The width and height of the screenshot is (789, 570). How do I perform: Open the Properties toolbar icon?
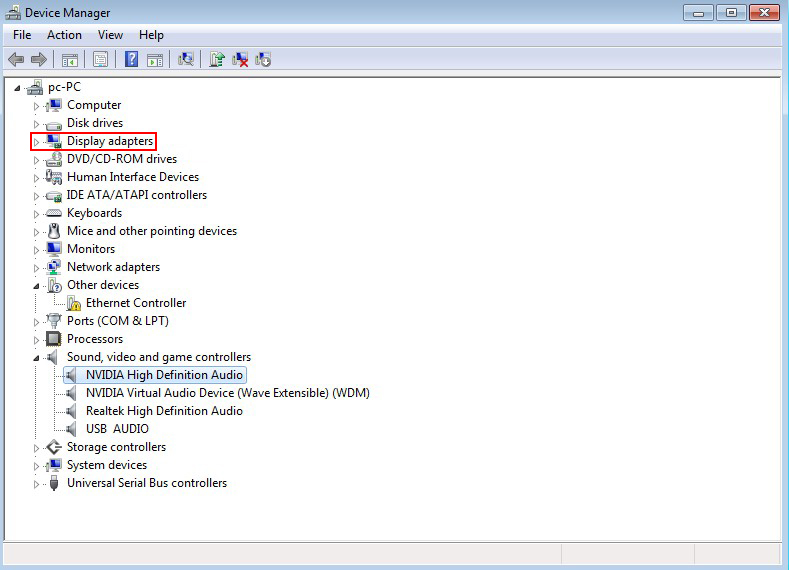tap(101, 60)
